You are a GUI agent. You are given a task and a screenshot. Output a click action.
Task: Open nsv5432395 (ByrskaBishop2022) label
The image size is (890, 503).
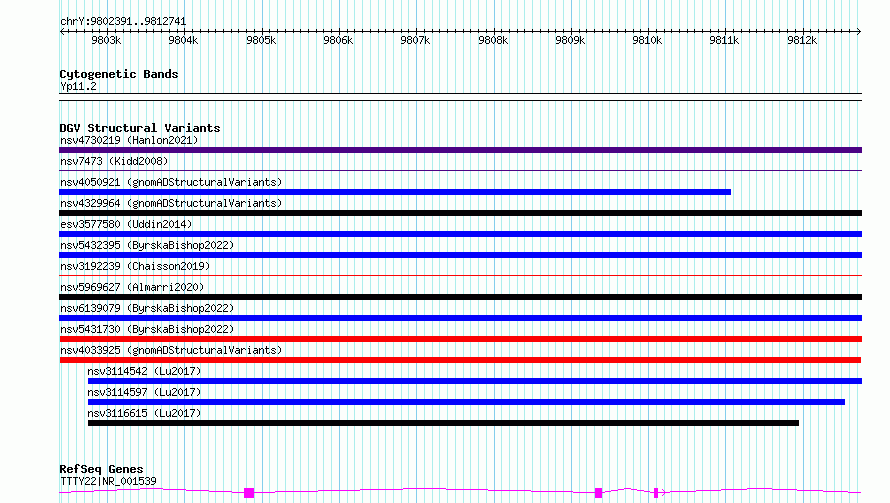[x=147, y=245]
